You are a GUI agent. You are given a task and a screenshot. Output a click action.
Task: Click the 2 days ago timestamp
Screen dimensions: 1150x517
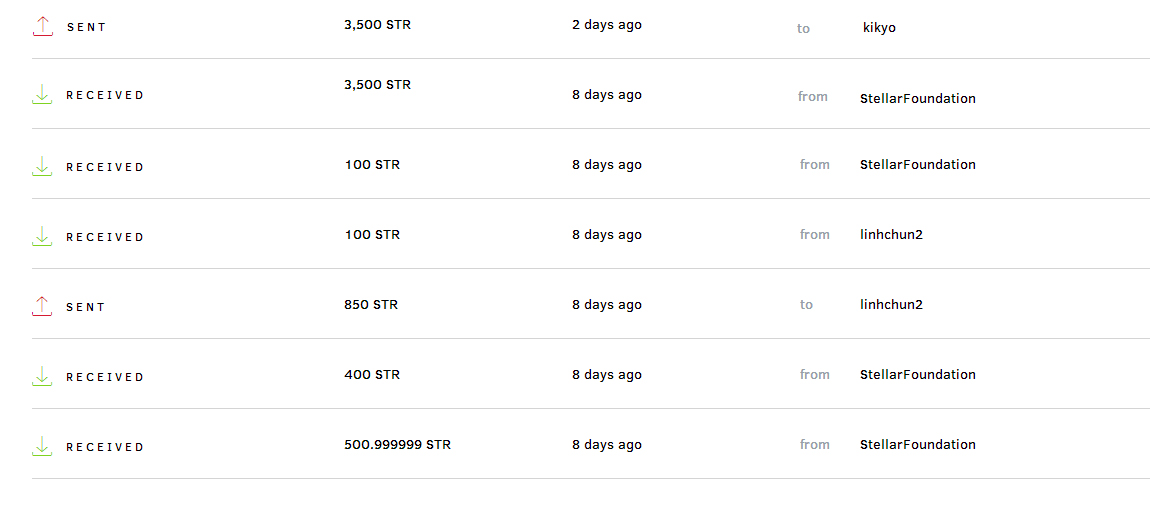pos(607,25)
